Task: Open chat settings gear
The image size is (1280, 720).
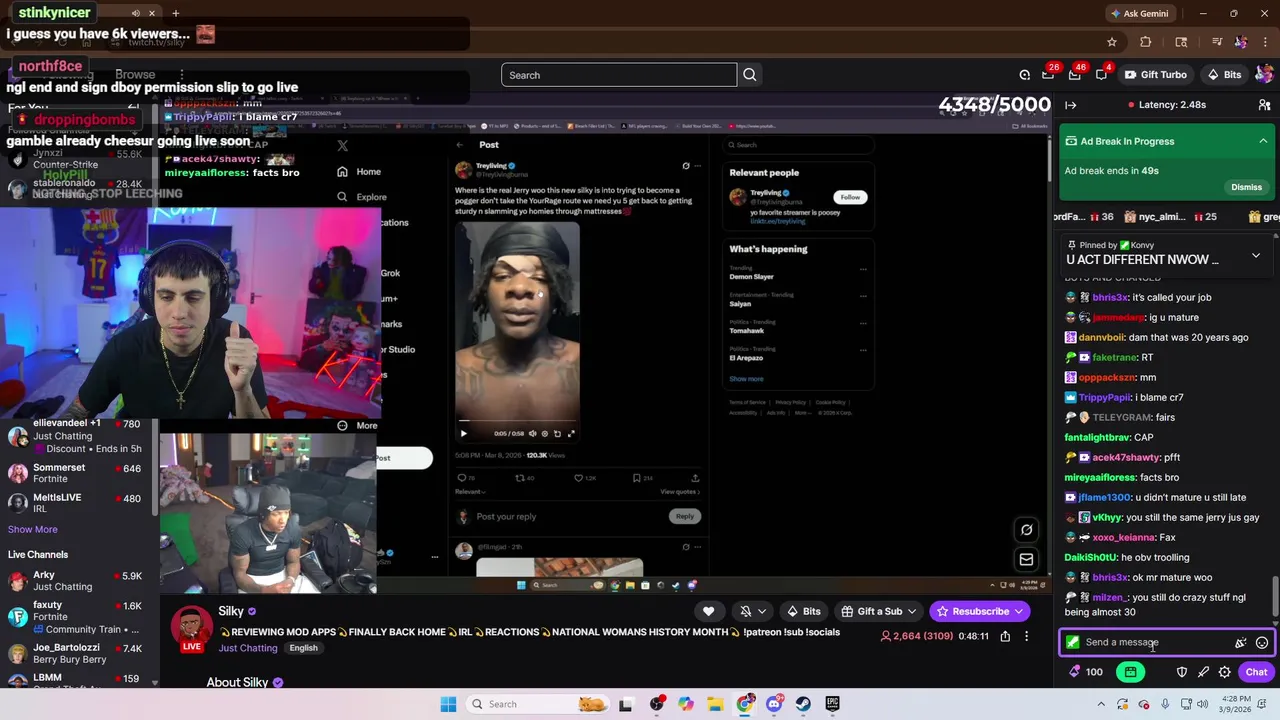Action: point(1225,672)
